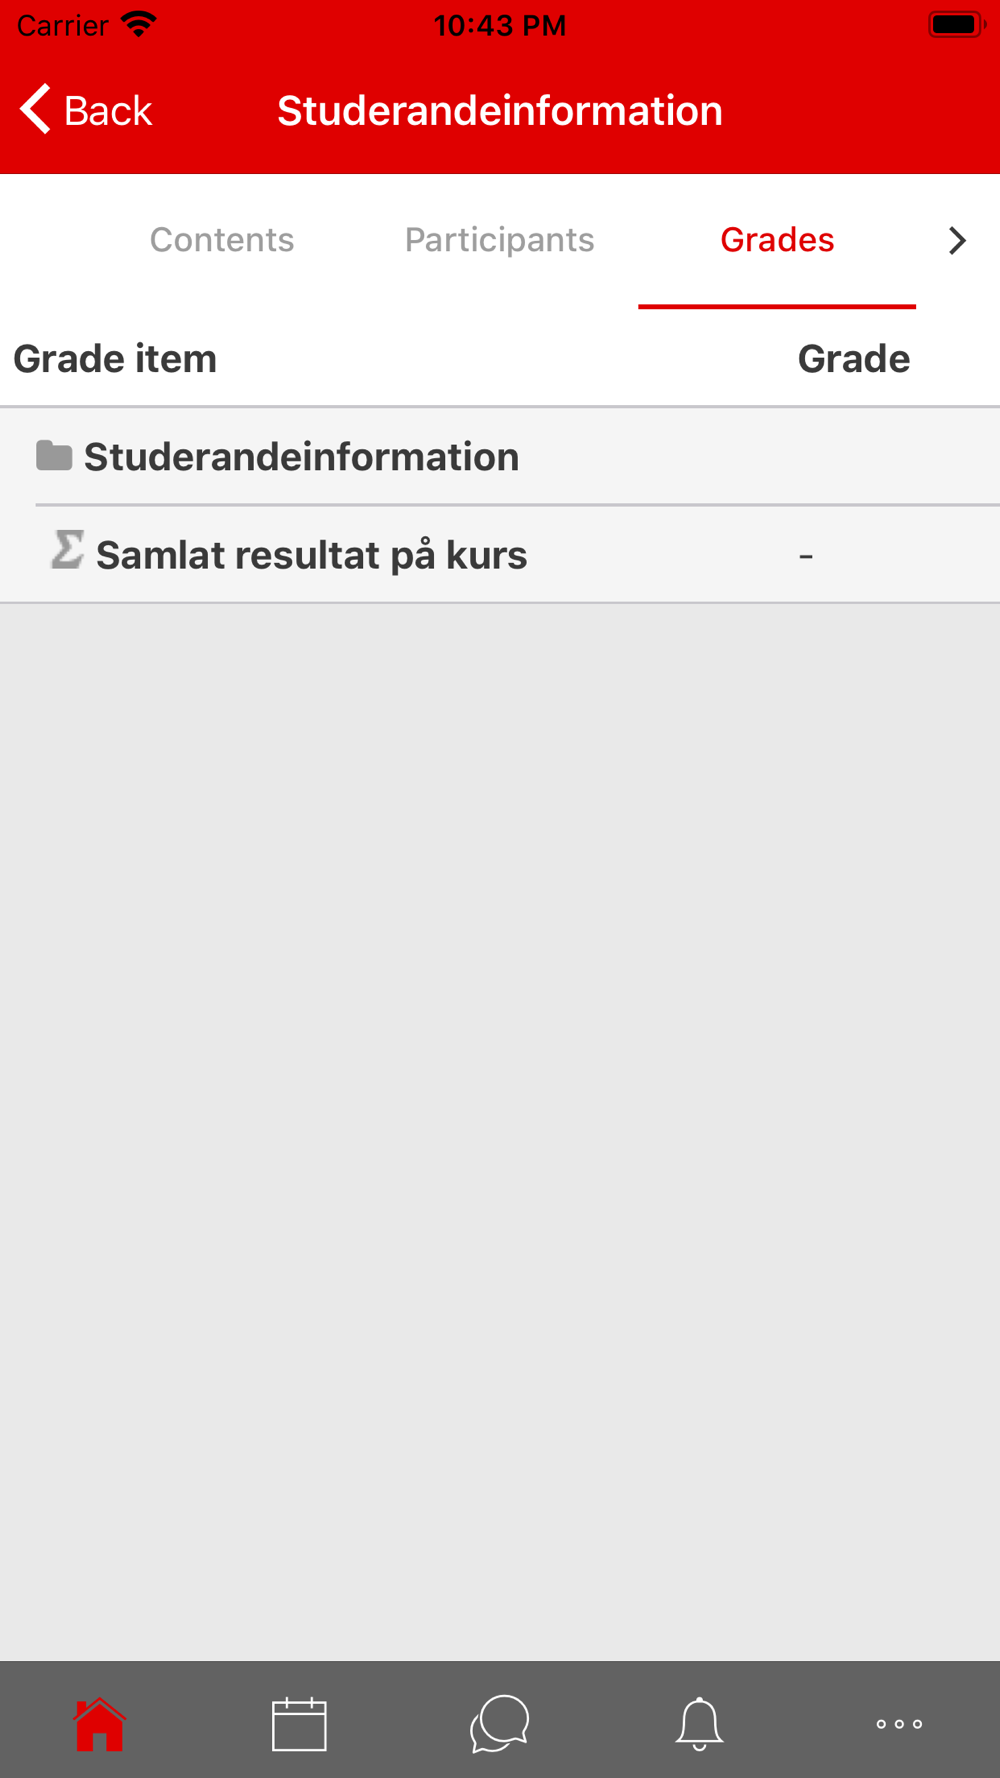Click the Grade column header
Viewport: 1000px width, 1778px height.
pos(854,359)
